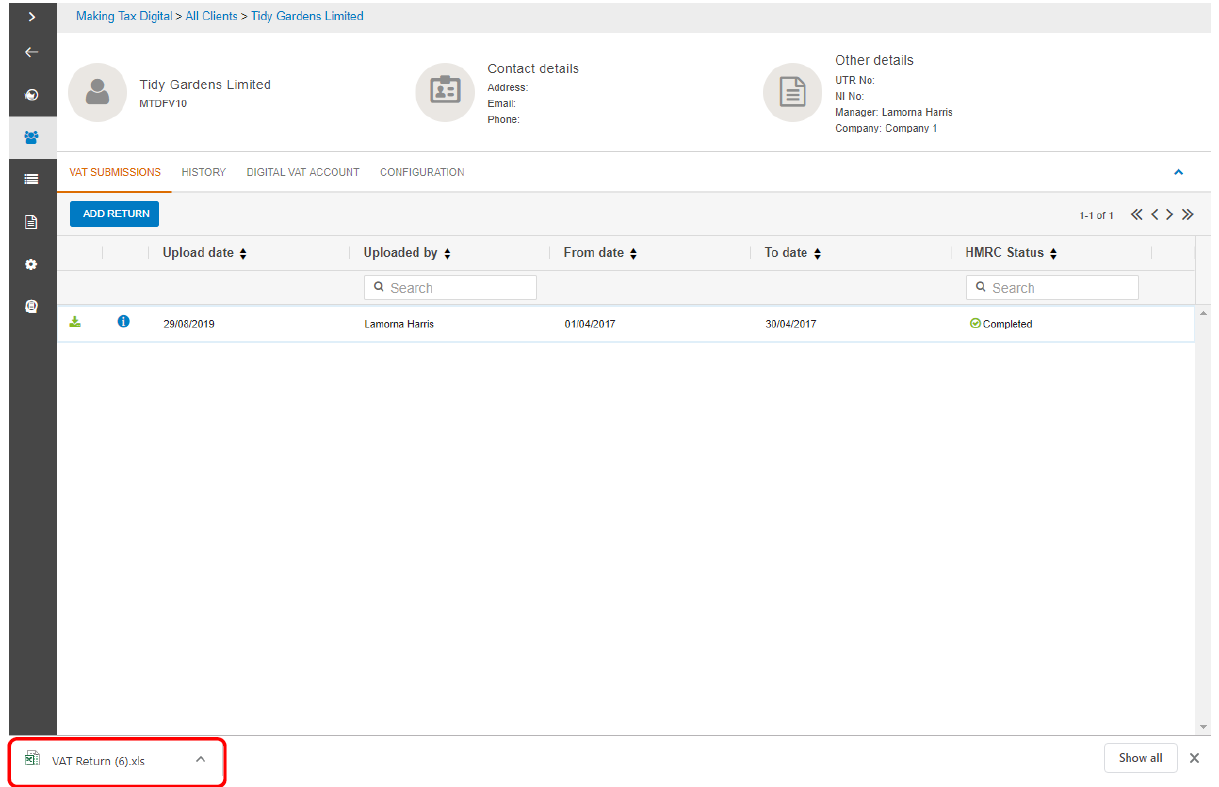Collapse the client details panel chevron
This screenshot has width=1219, height=787.
point(1178,172)
